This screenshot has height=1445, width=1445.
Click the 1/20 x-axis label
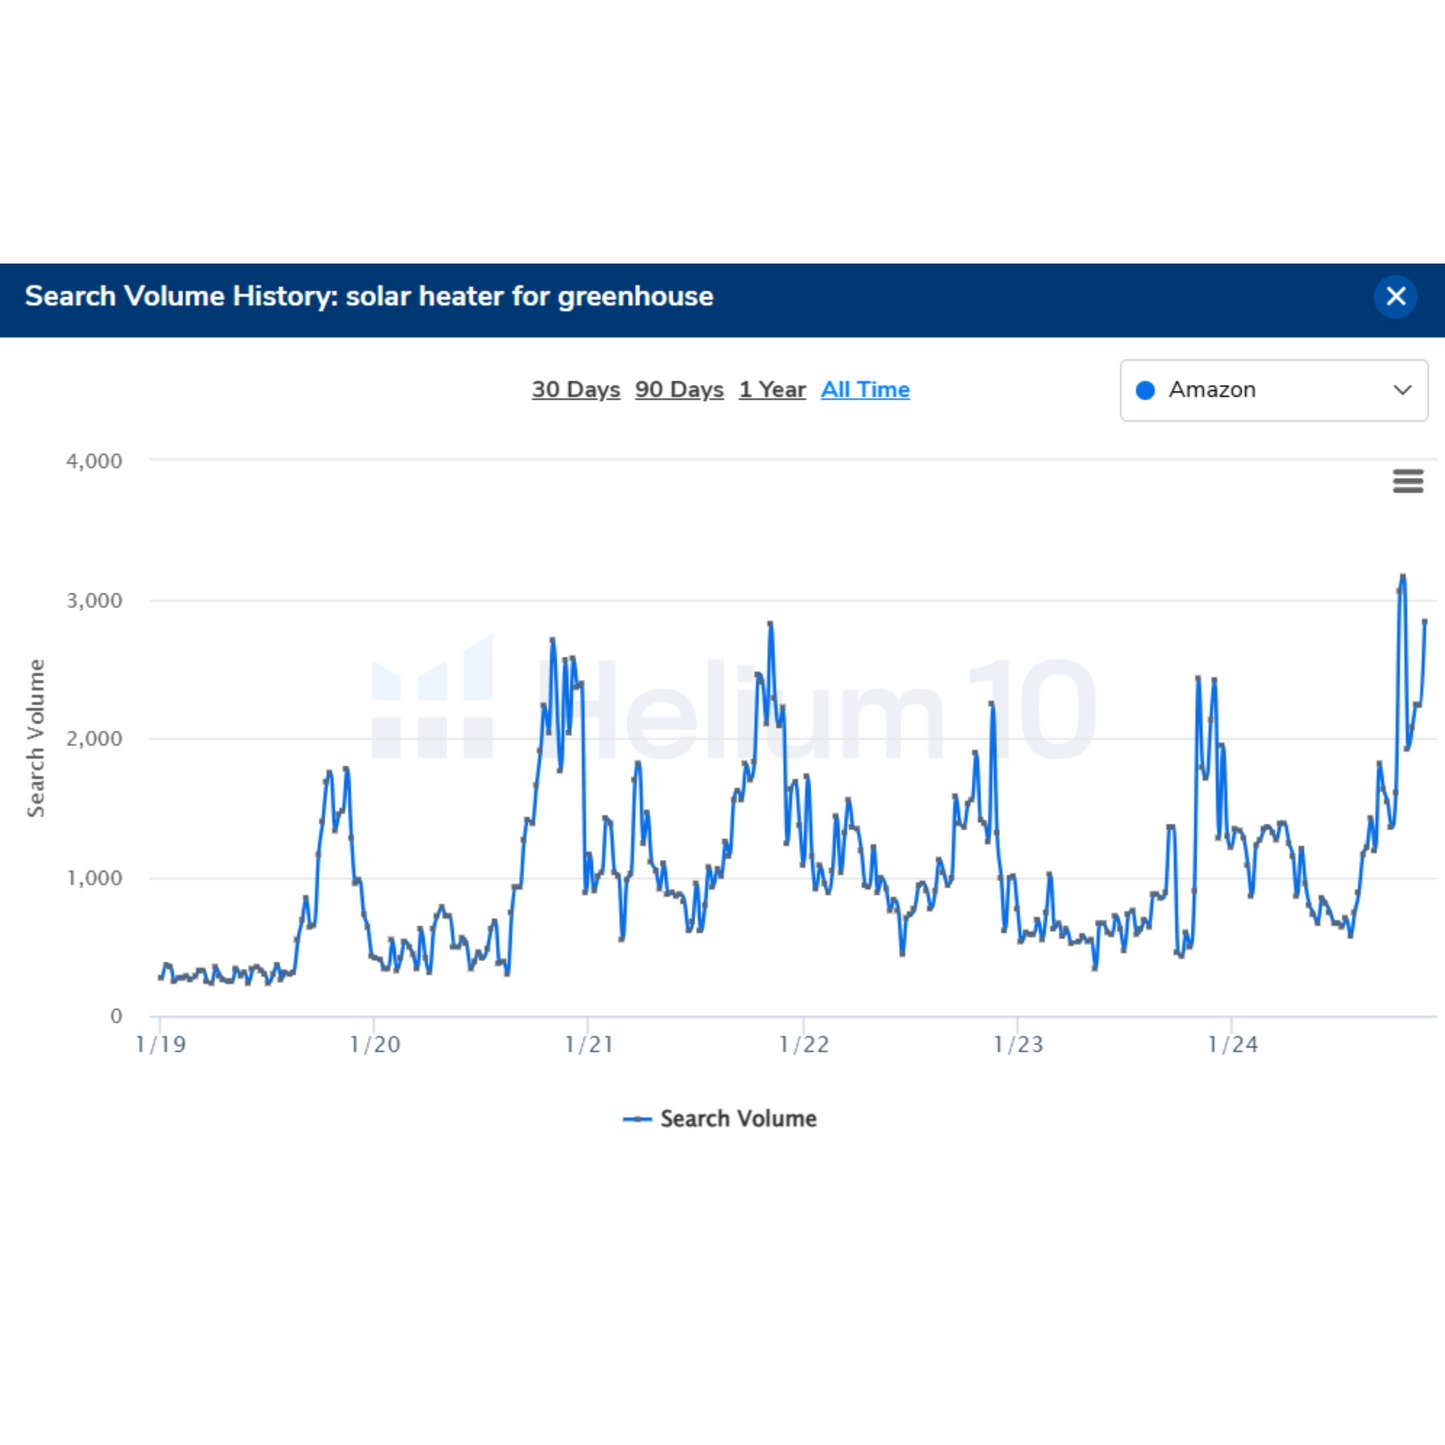pos(375,1045)
